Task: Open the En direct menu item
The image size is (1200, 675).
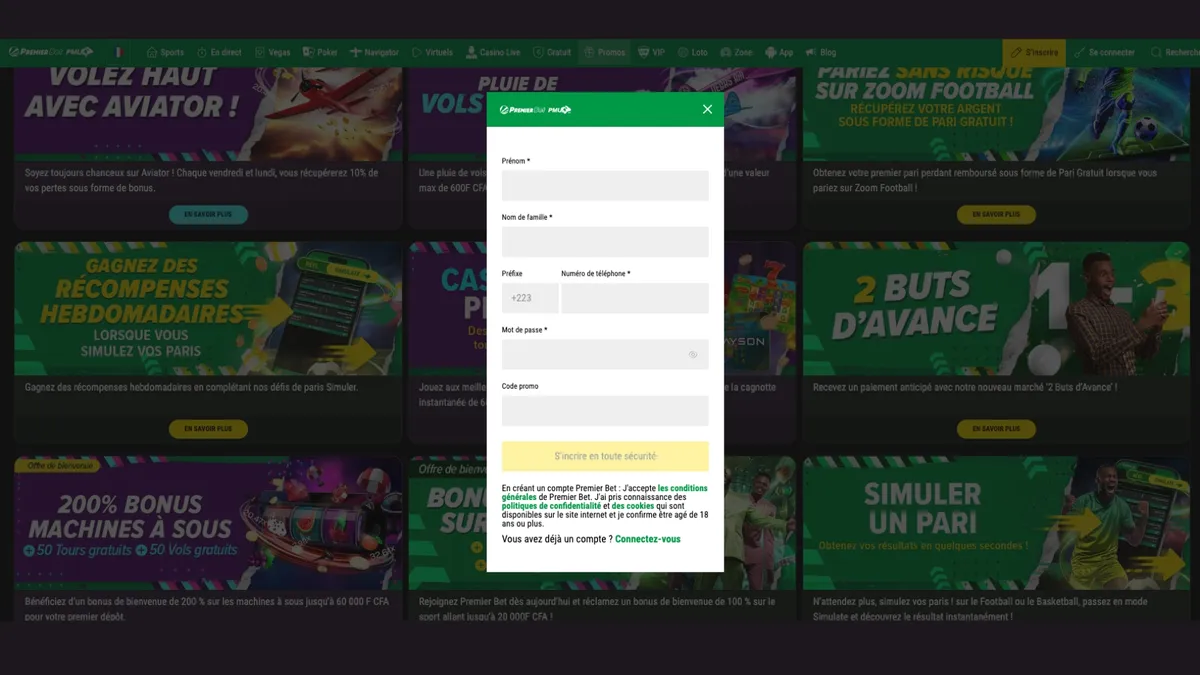Action: point(220,52)
